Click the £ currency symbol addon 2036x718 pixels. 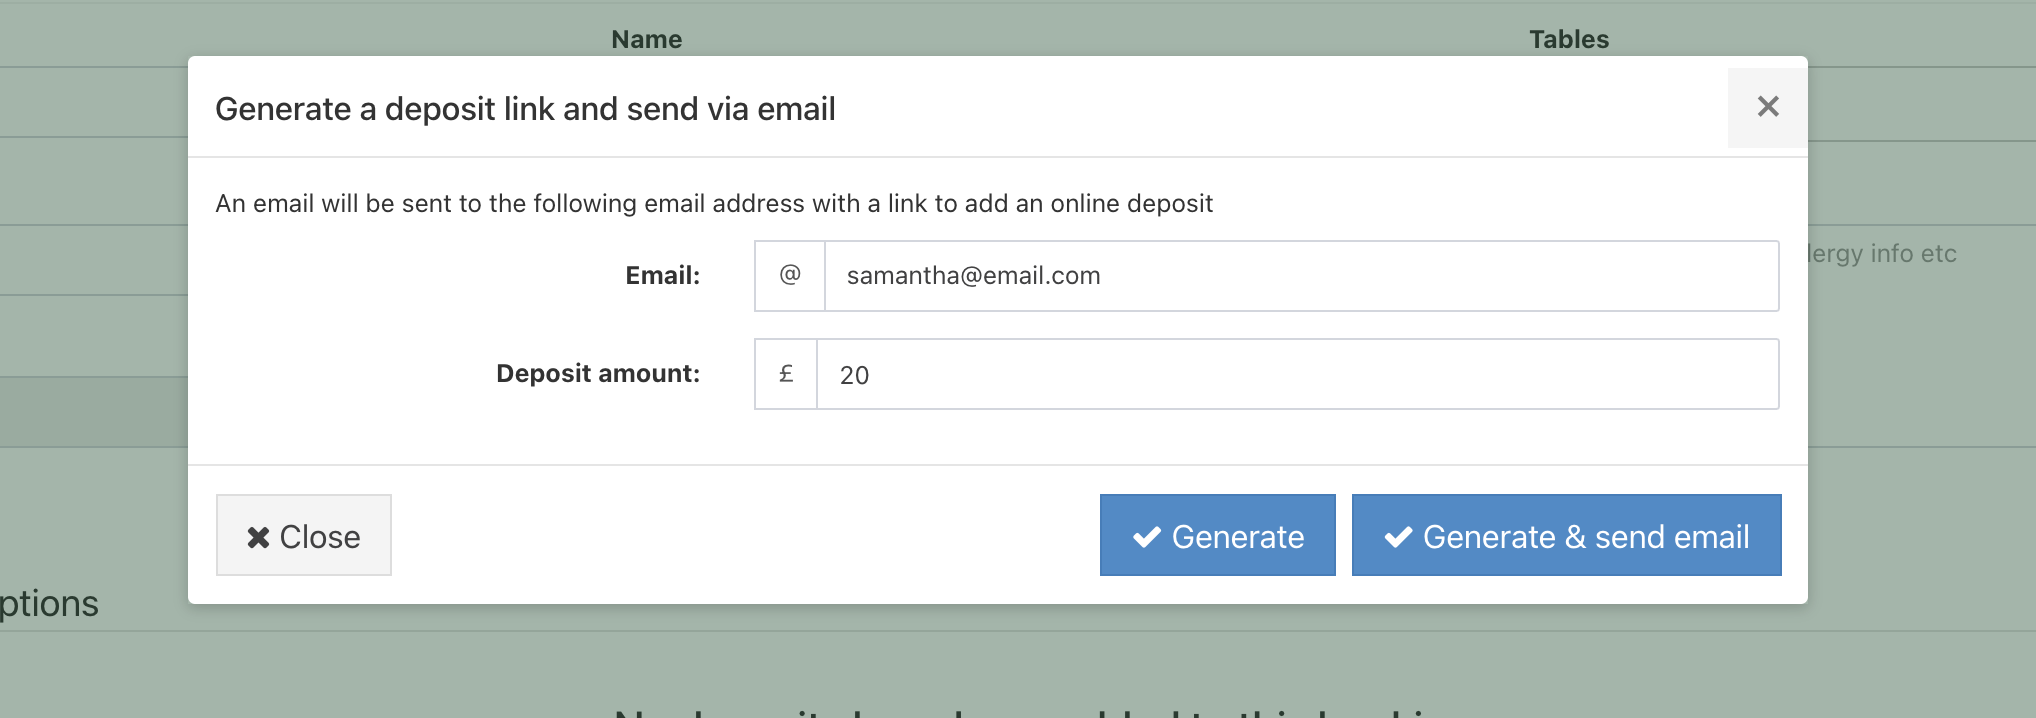[786, 374]
